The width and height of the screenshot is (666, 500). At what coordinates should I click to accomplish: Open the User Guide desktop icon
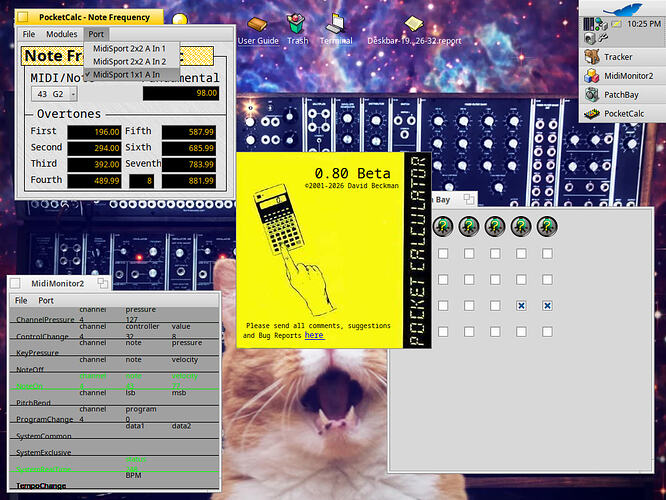(x=258, y=31)
